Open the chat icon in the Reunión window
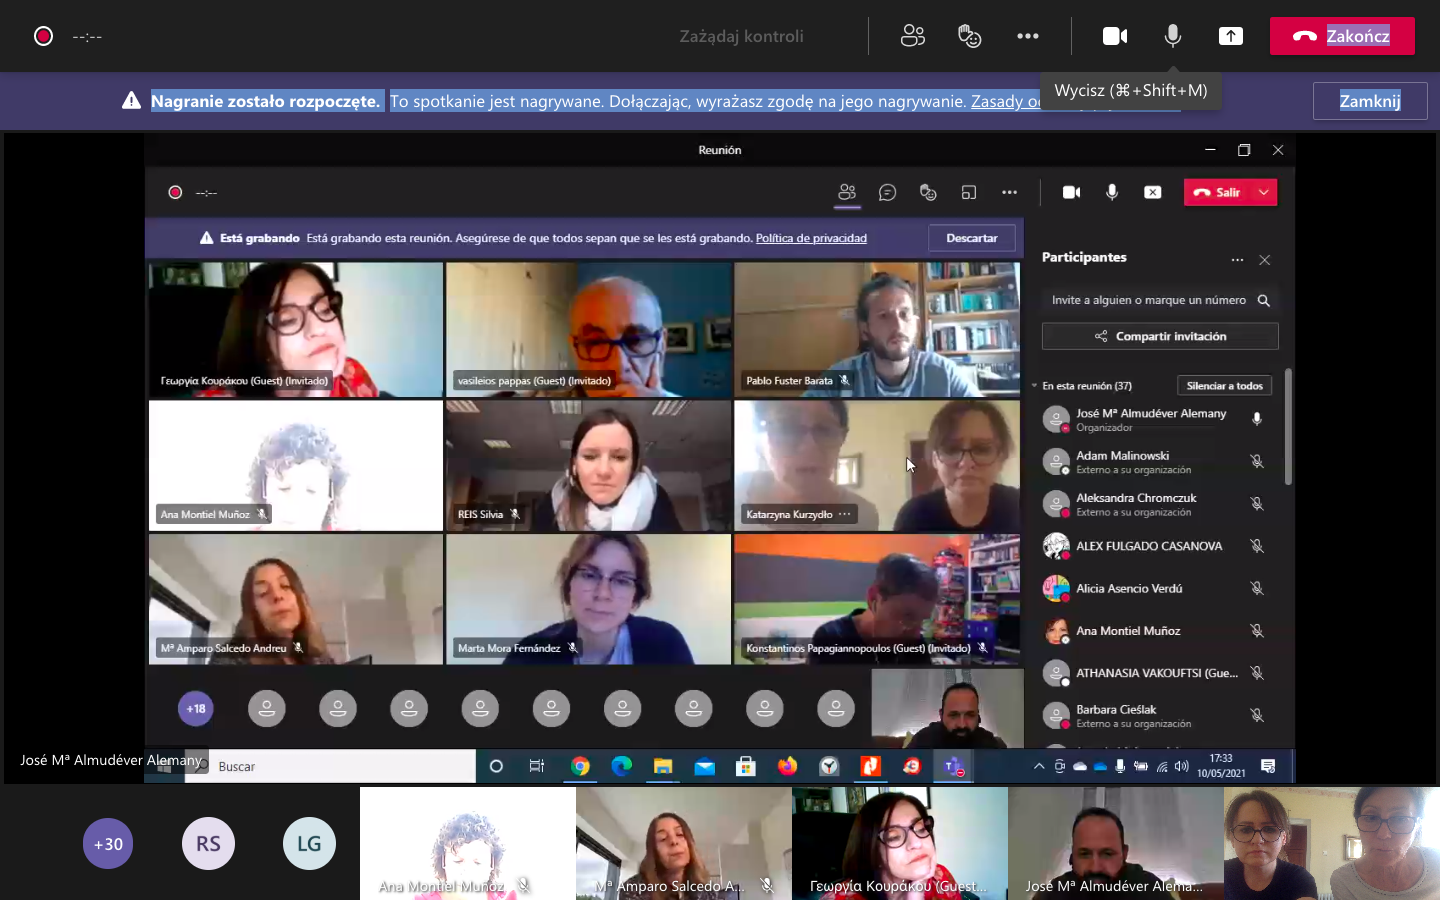Image resolution: width=1440 pixels, height=900 pixels. 887,193
